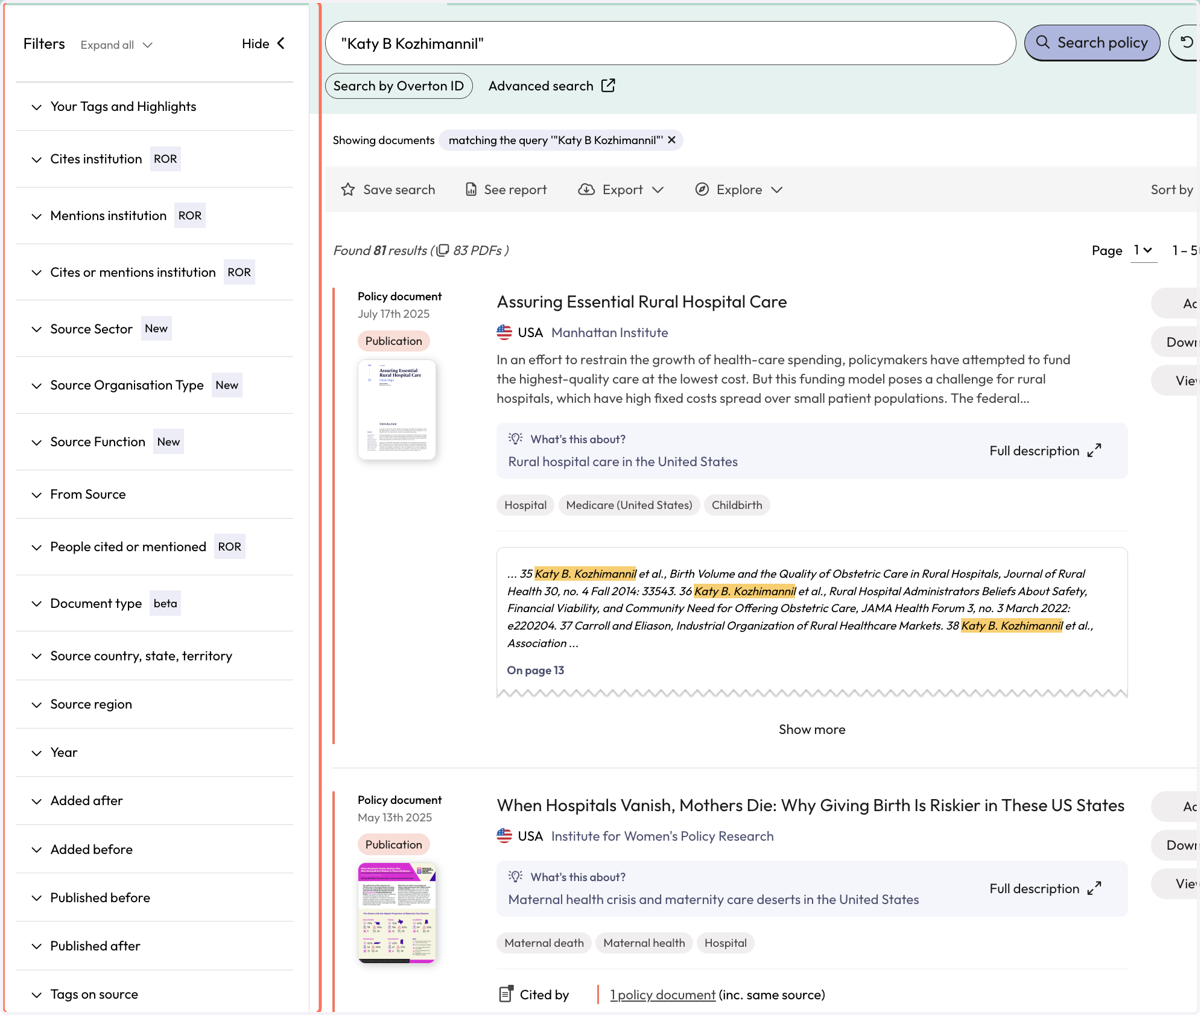
Task: Click the reset search arrow icon
Action: (1187, 43)
